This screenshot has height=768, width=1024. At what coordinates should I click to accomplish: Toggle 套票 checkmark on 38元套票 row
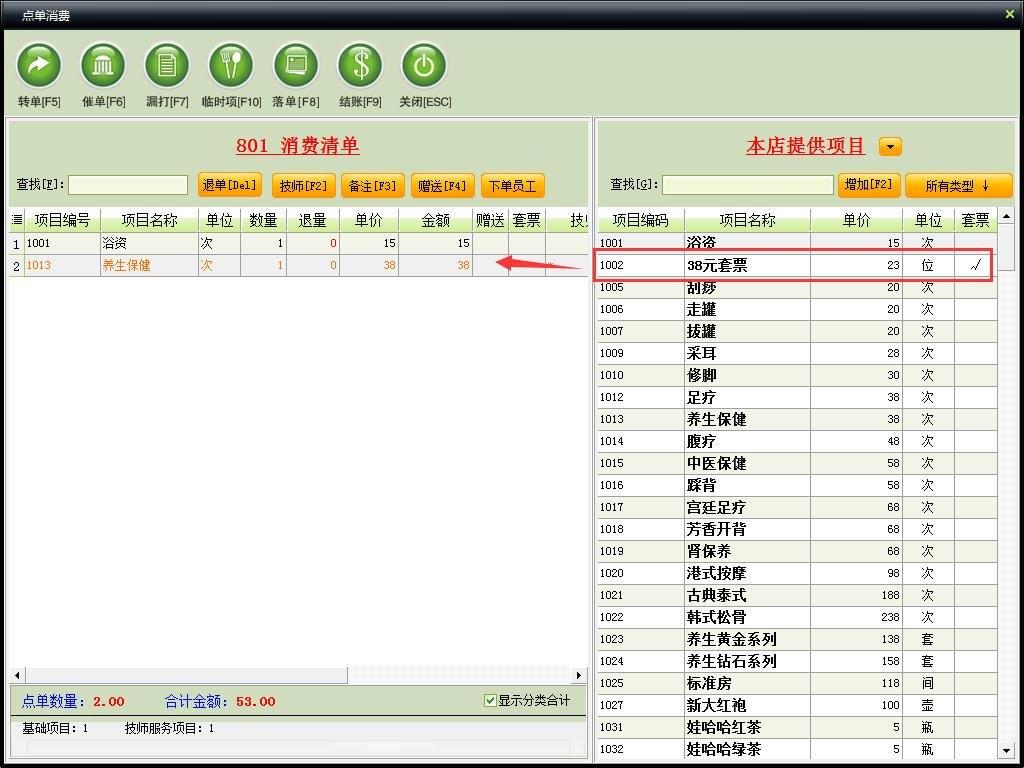tap(976, 265)
